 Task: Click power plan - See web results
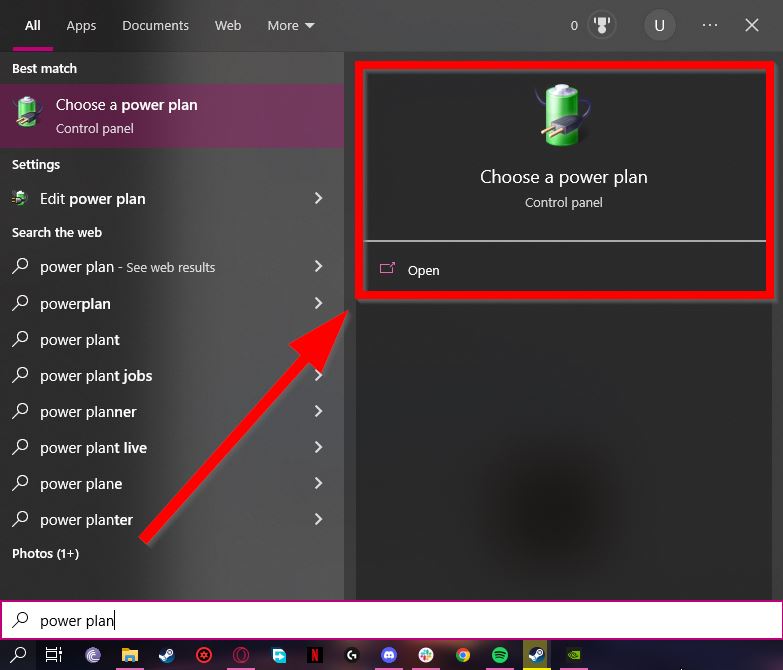(x=172, y=267)
